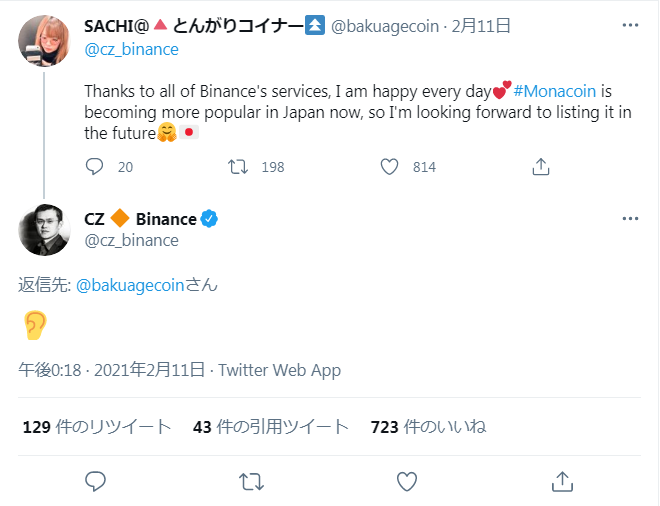The image size is (660, 506).
Task: Retweet SACHI's Monacoin tweet
Action: 238,167
